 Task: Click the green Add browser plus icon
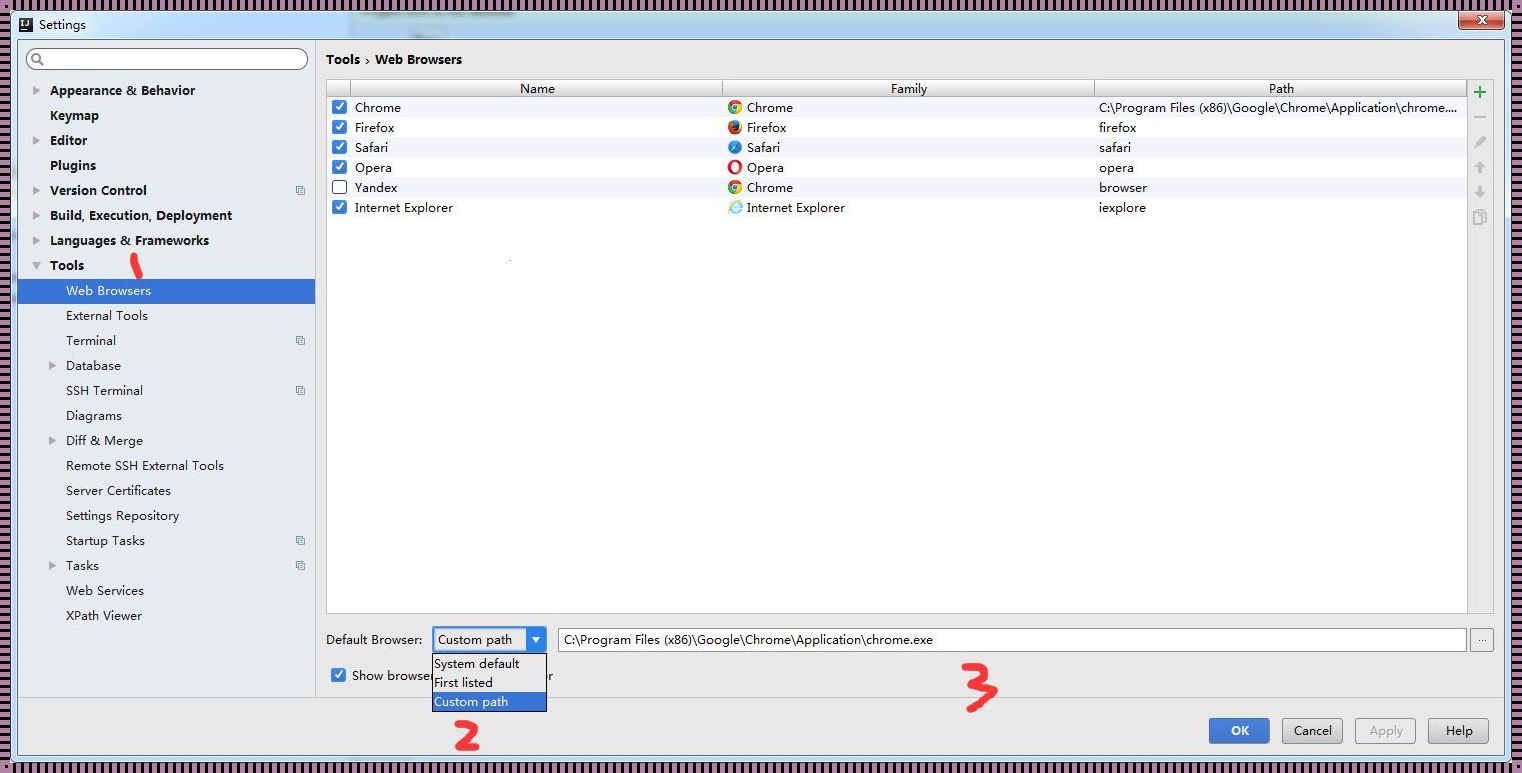pos(1480,92)
